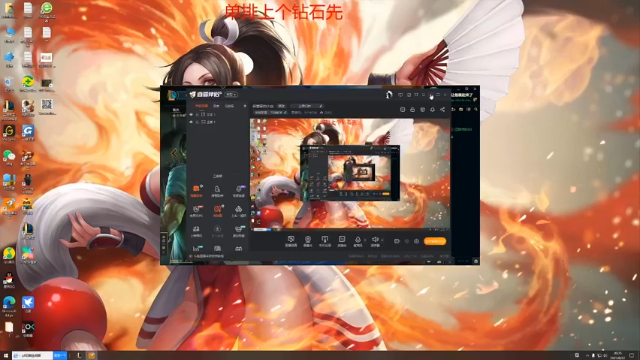Open the orange tool at the start of the tool grid

pyautogui.click(x=197, y=190)
